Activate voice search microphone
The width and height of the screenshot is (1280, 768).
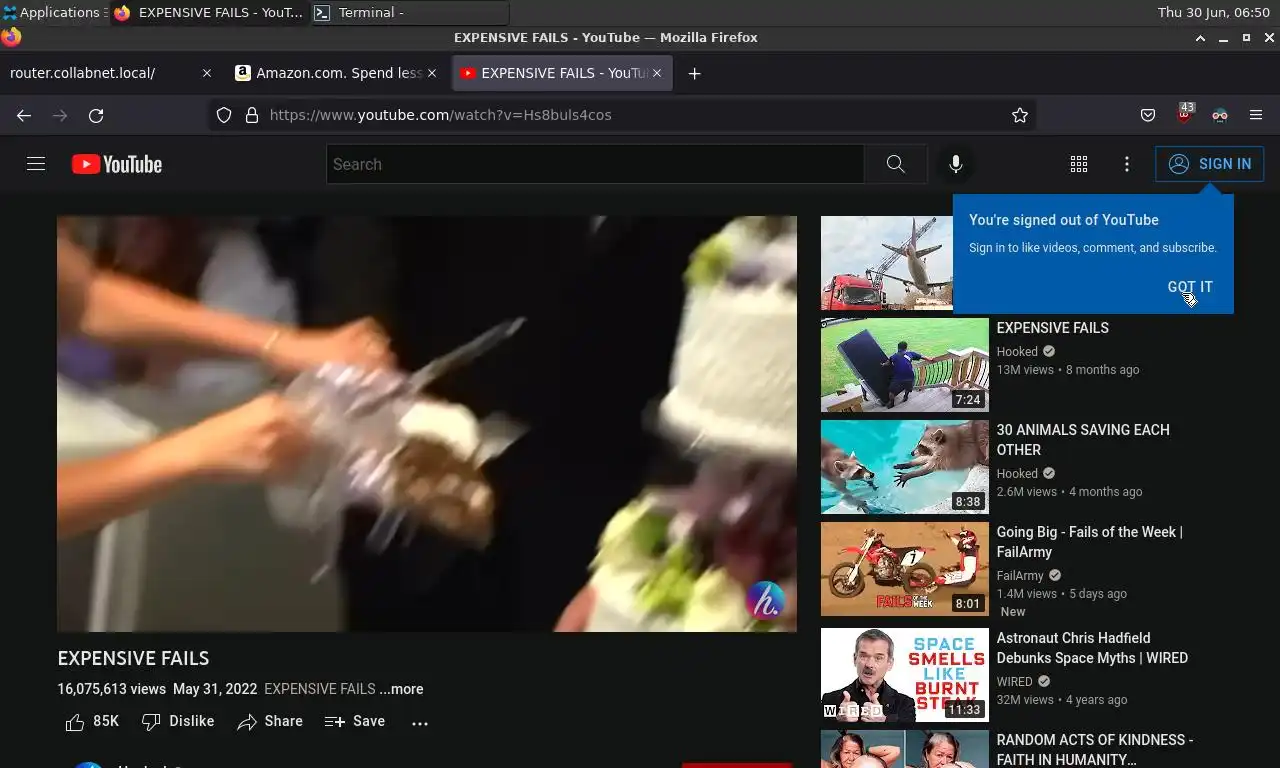(956, 164)
